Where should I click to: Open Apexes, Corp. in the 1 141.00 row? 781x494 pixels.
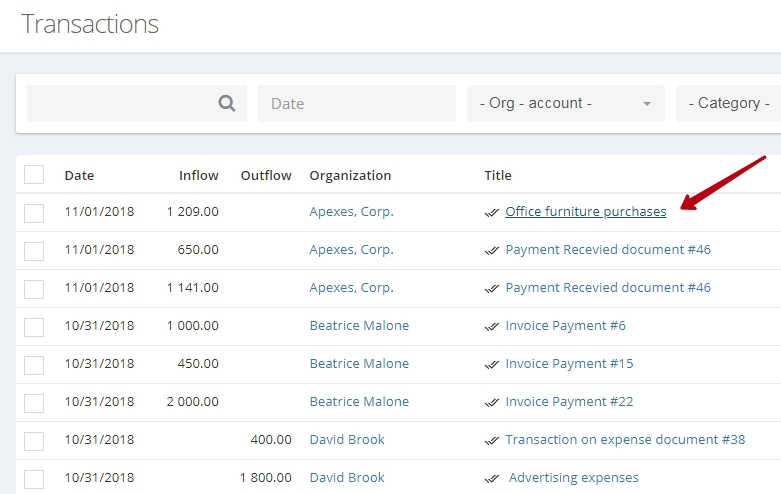click(352, 287)
